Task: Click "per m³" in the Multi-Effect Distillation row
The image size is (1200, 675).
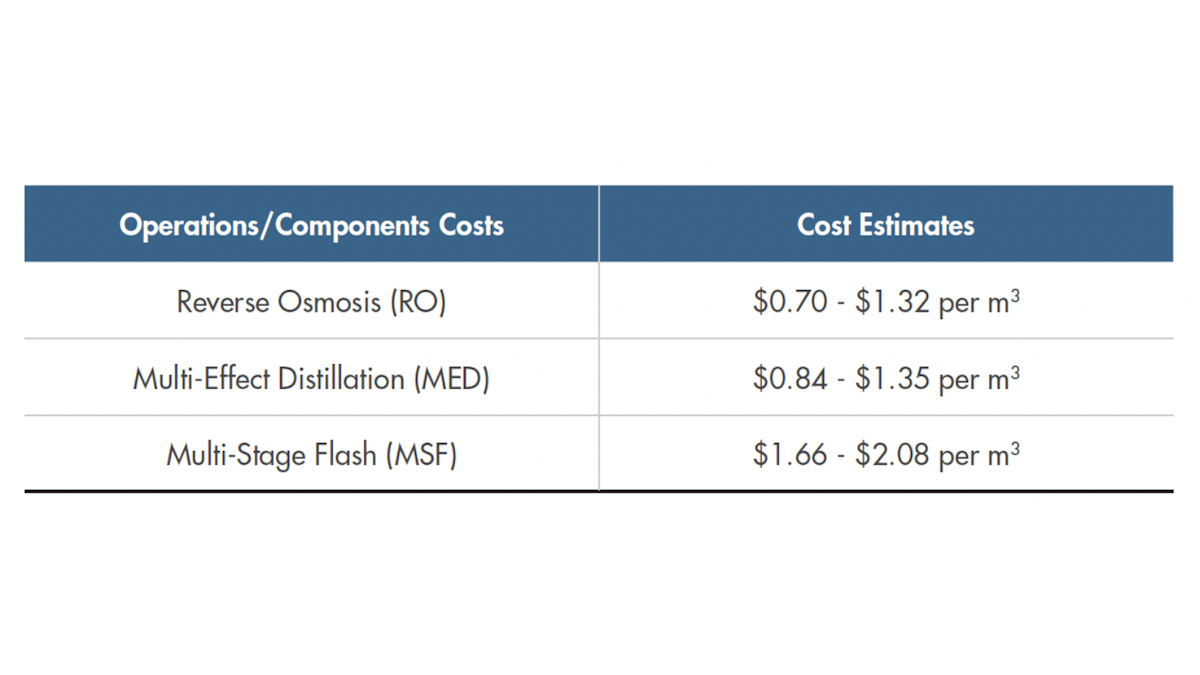Action: coord(979,380)
